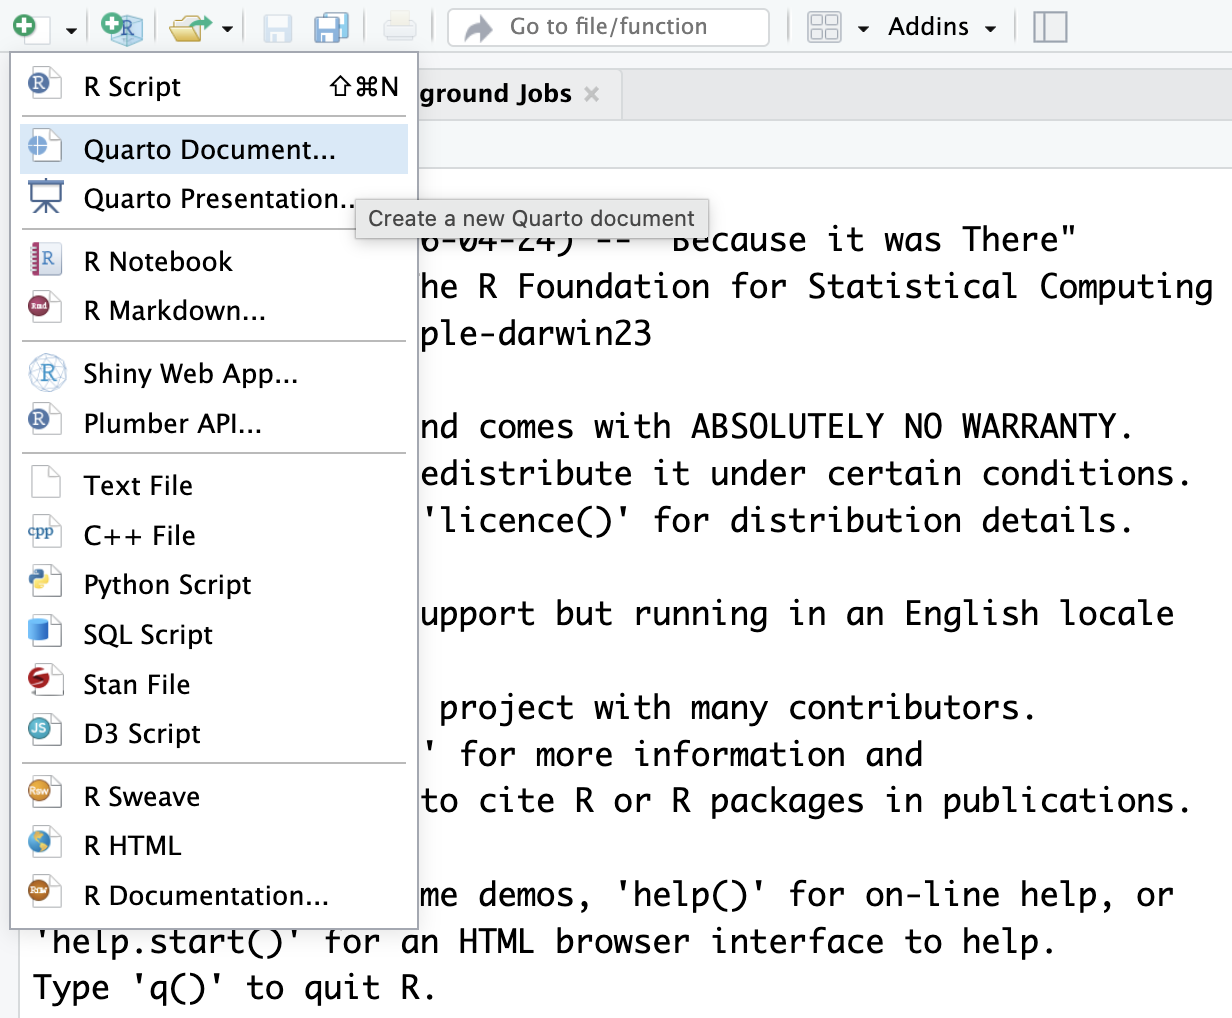This screenshot has width=1232, height=1018.
Task: Choose R Documentation... menu entry
Action: pos(214,895)
